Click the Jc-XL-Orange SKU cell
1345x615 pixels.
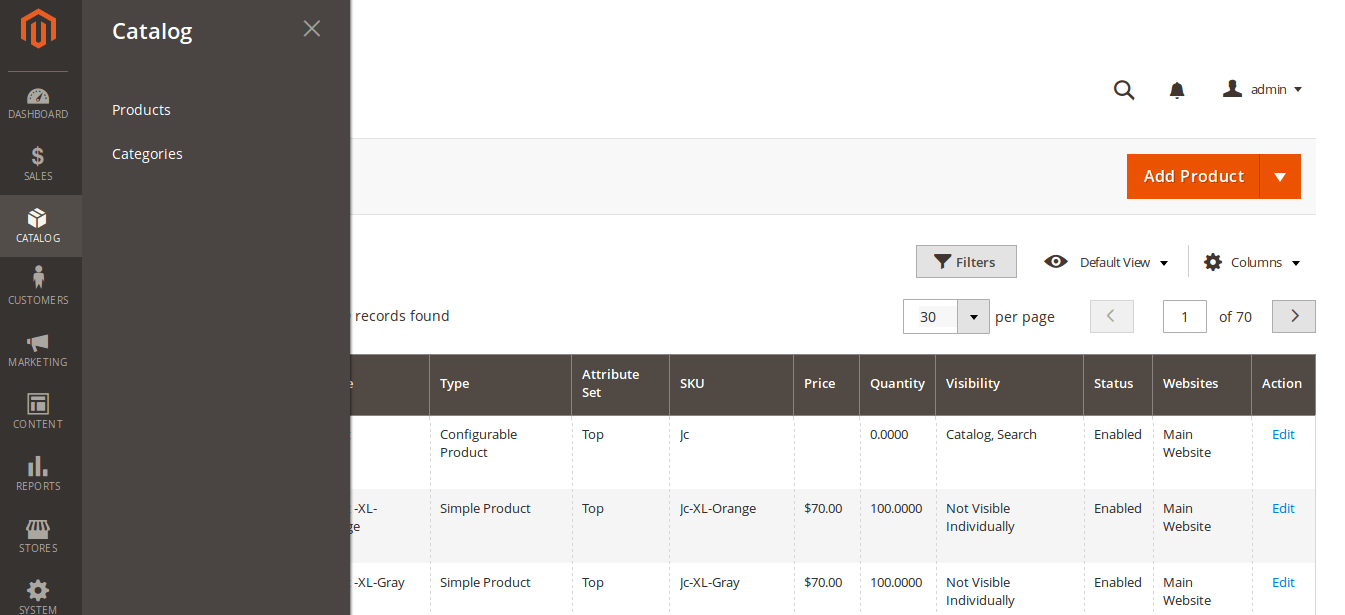731,526
